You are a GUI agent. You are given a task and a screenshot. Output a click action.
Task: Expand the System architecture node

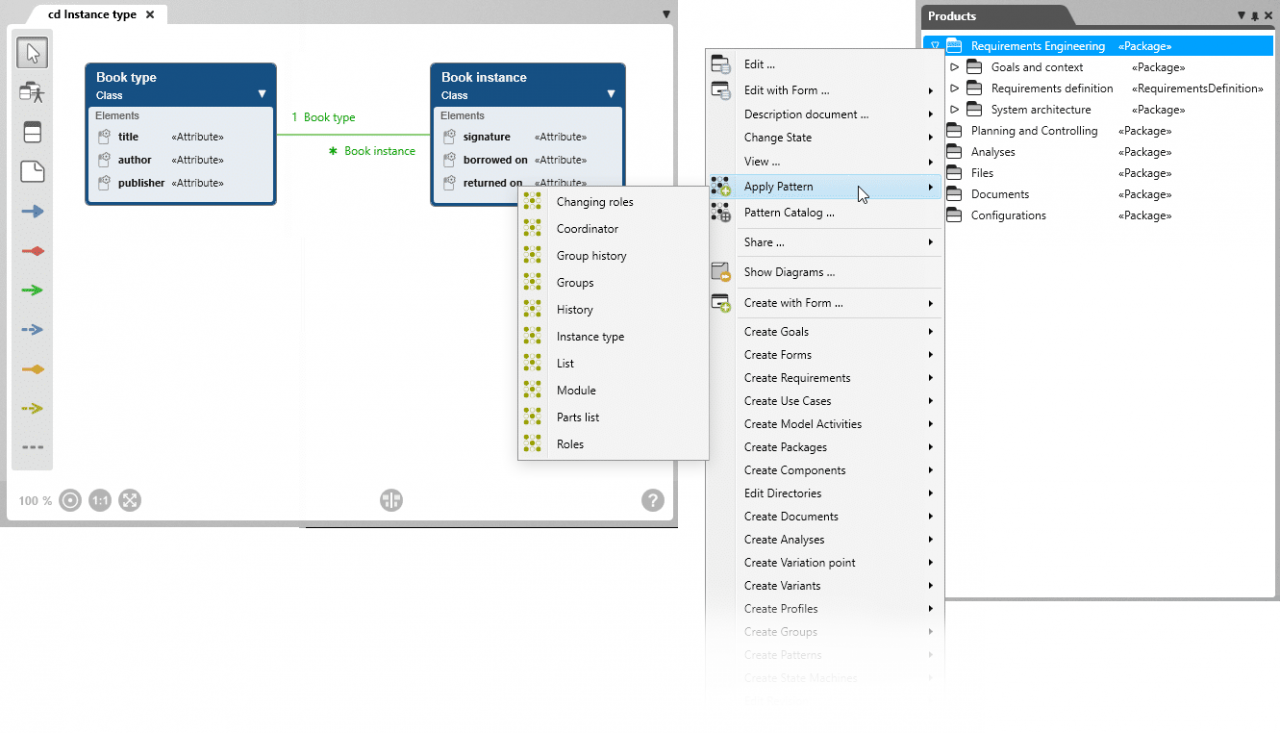coord(953,109)
